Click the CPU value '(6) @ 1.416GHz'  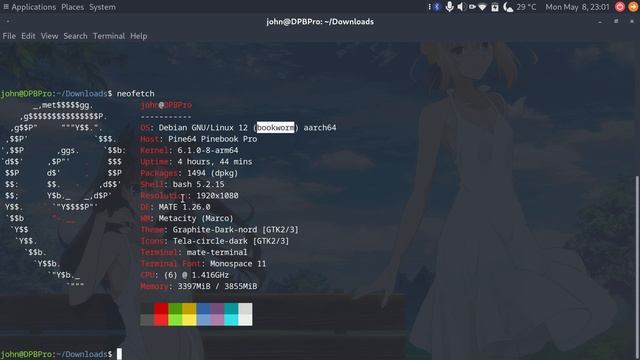tap(196, 275)
